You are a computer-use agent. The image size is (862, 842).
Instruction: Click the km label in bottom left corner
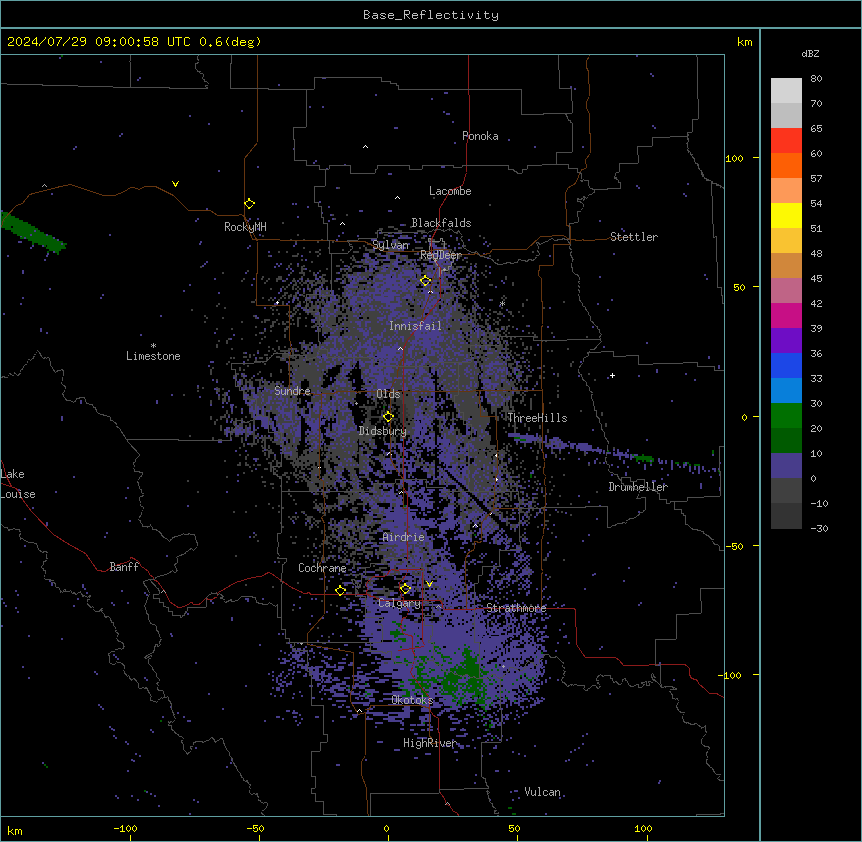click(15, 831)
